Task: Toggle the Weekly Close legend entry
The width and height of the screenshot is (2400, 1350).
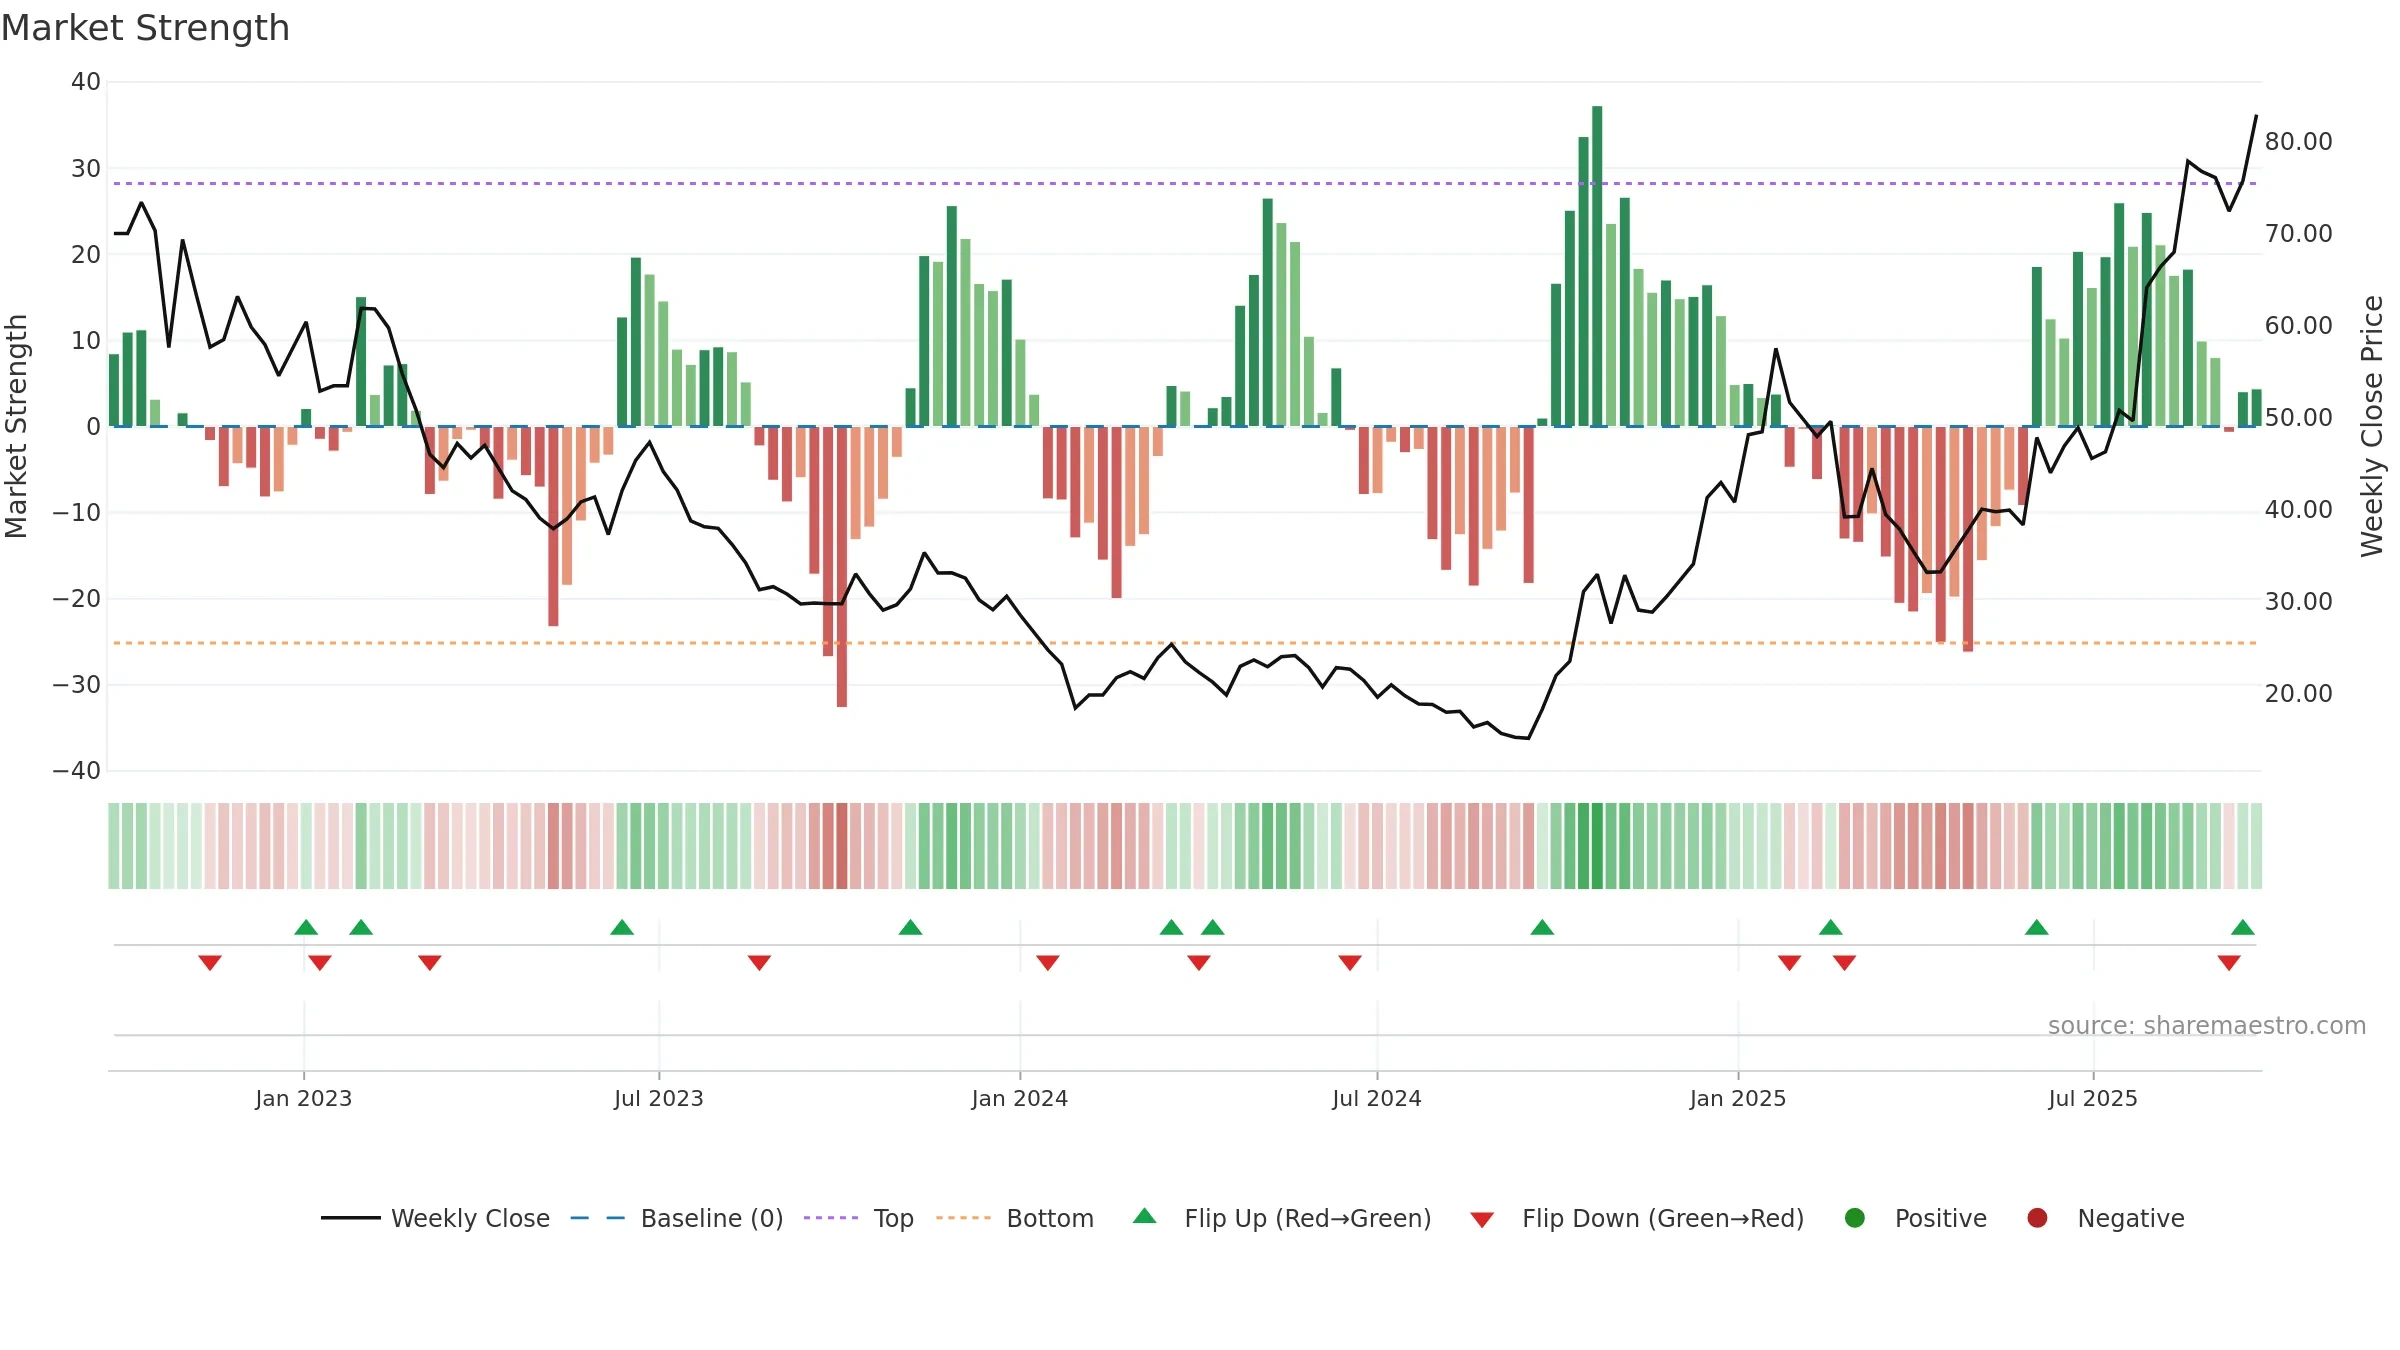Action: (435, 1218)
